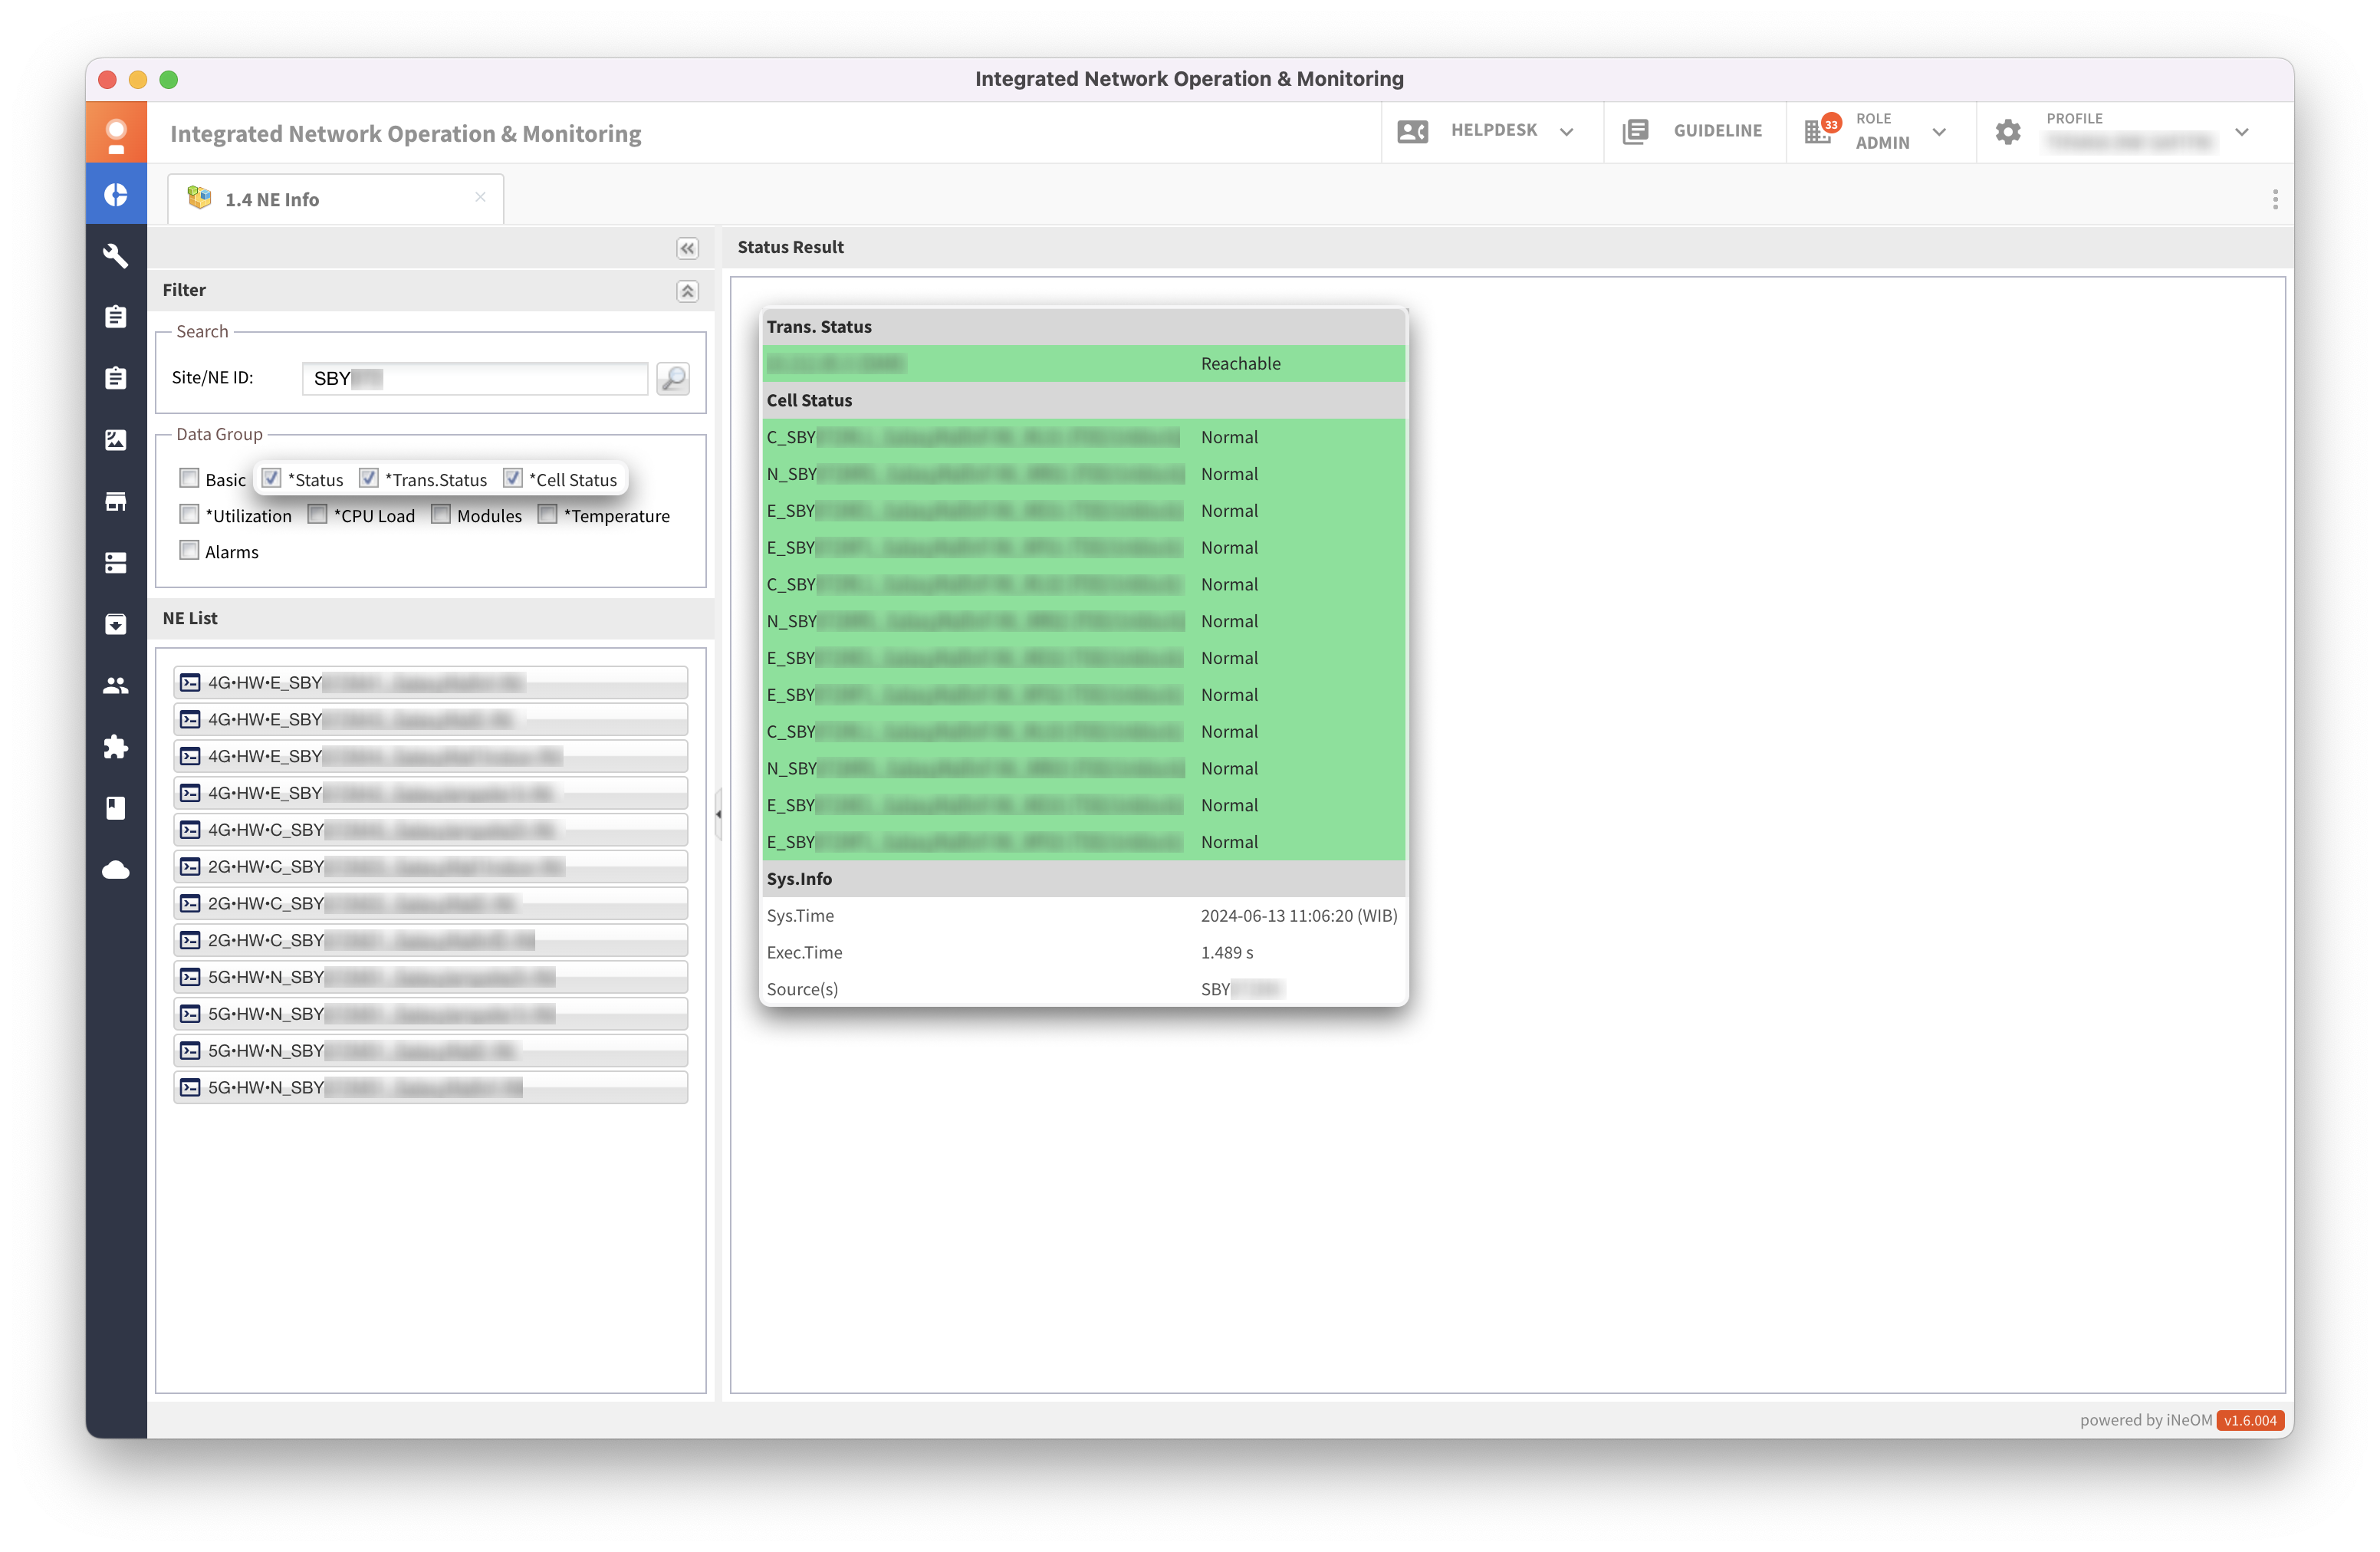Open the users group sidebar icon
This screenshot has width=2380, height=1552.
(x=116, y=685)
